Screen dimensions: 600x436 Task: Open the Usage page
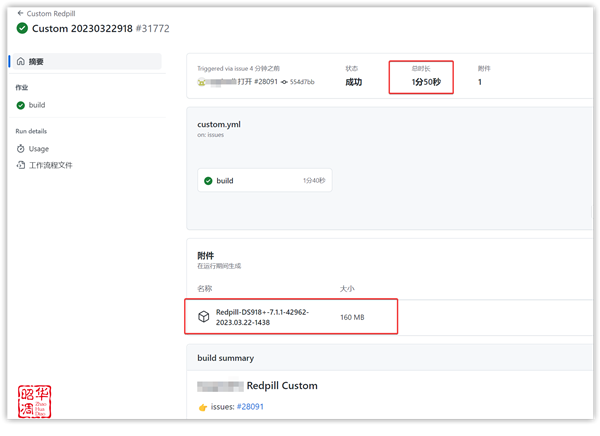pyautogui.click(x=39, y=149)
